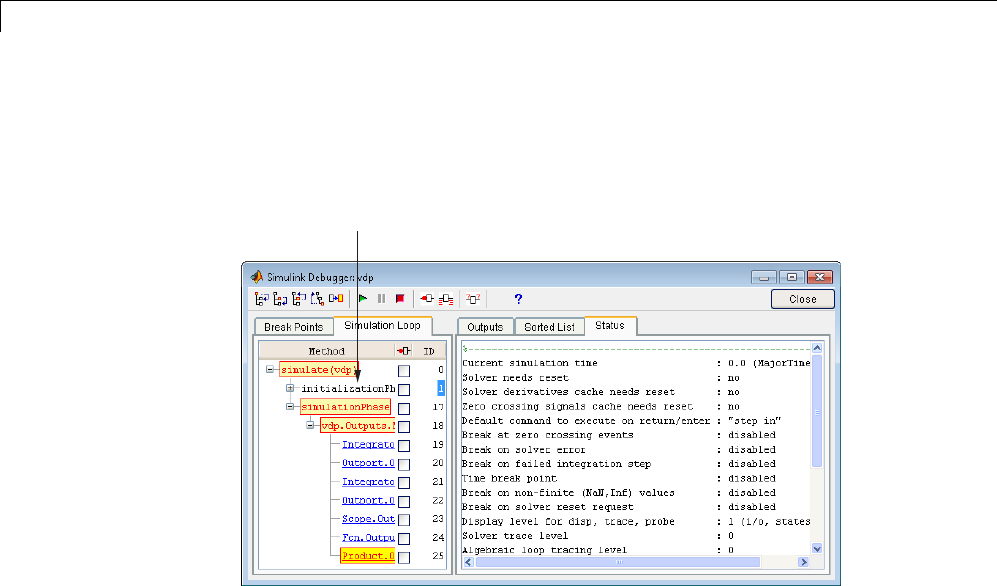Pause the simulation

coord(382,299)
